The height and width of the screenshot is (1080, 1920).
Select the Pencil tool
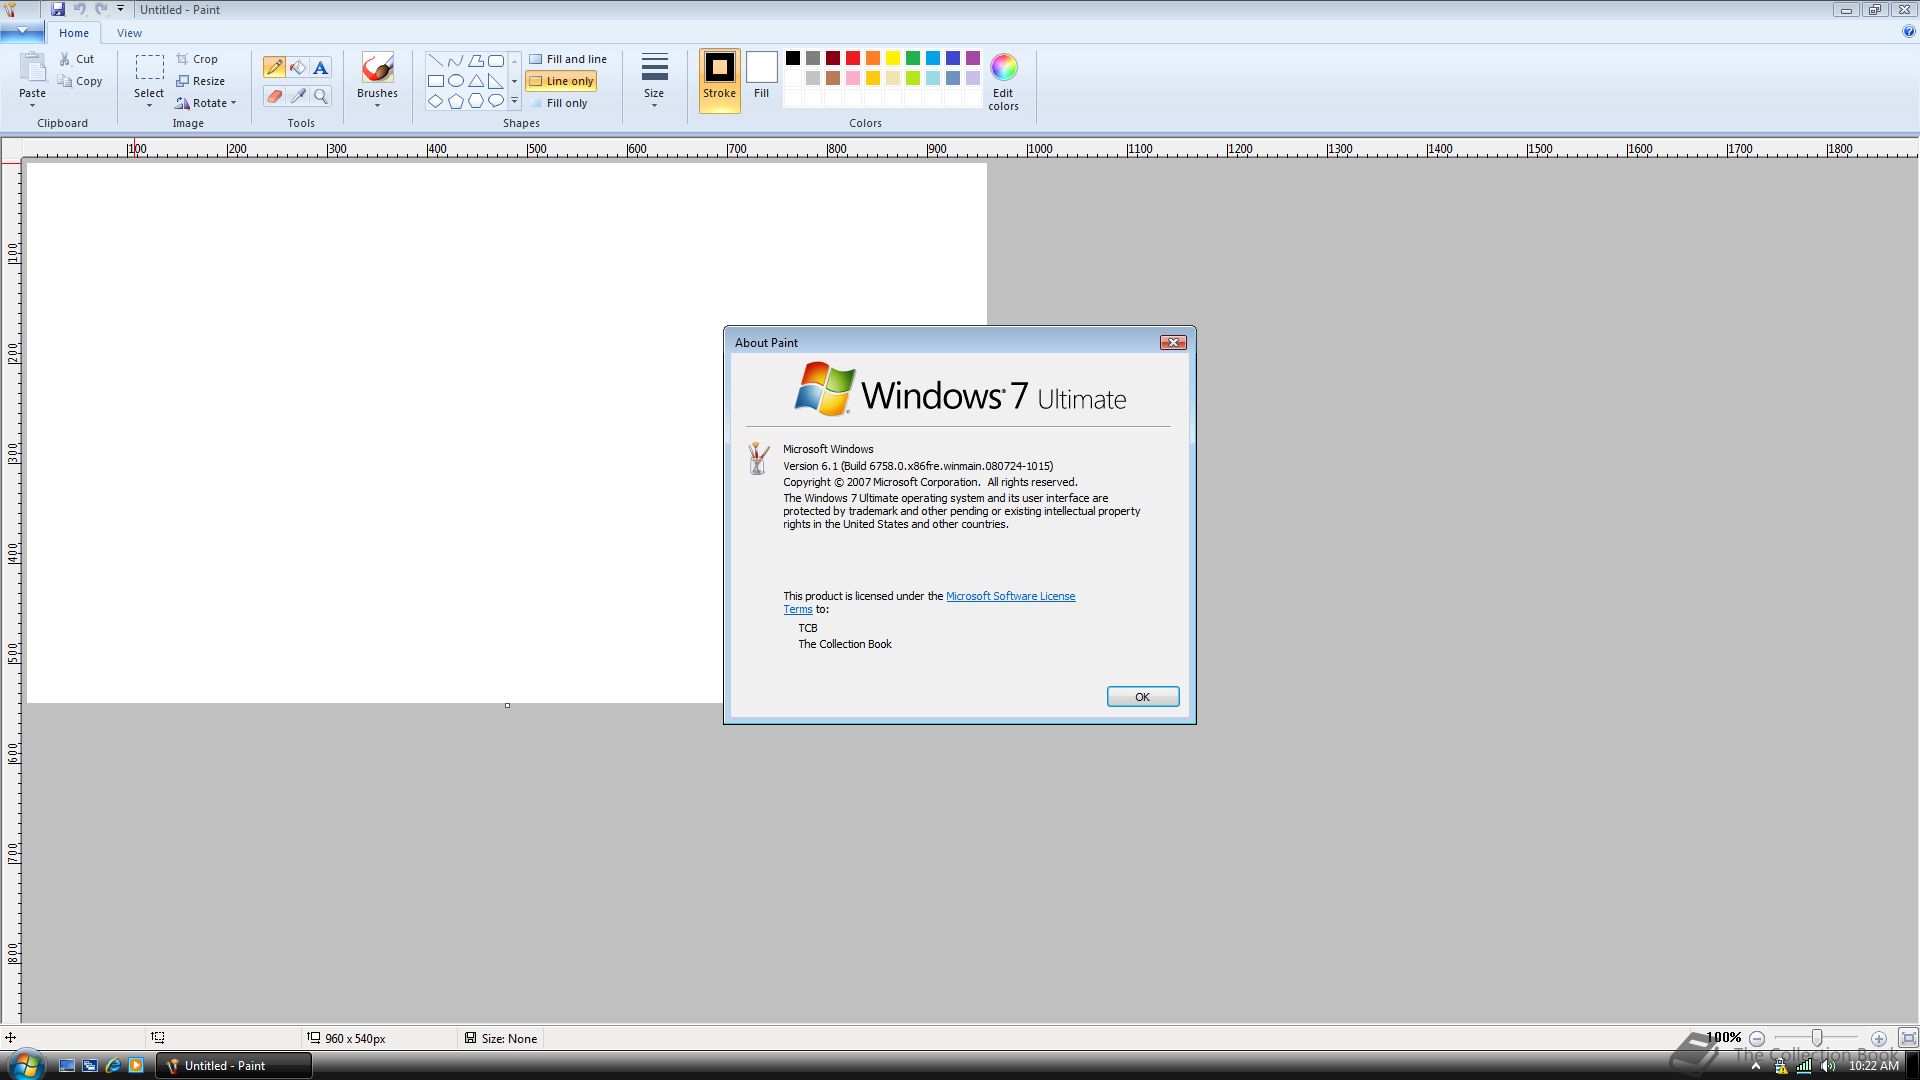[x=274, y=68]
